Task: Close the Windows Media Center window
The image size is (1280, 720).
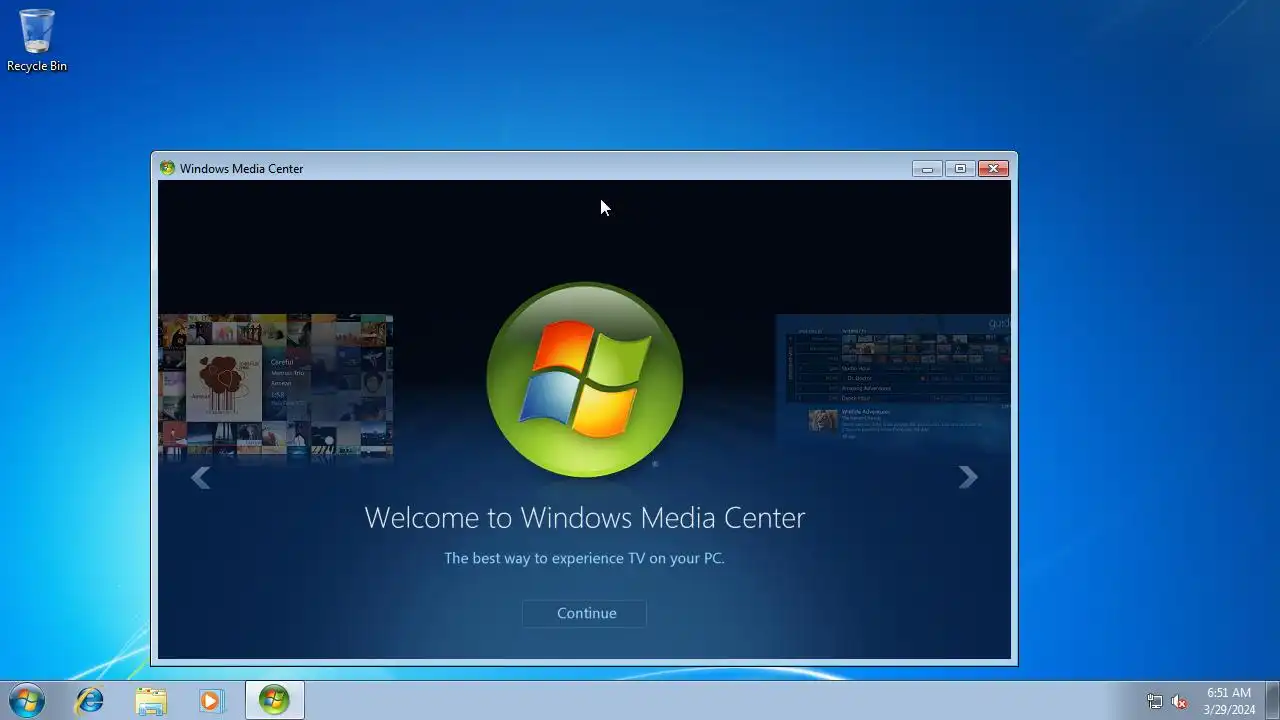Action: (993, 169)
